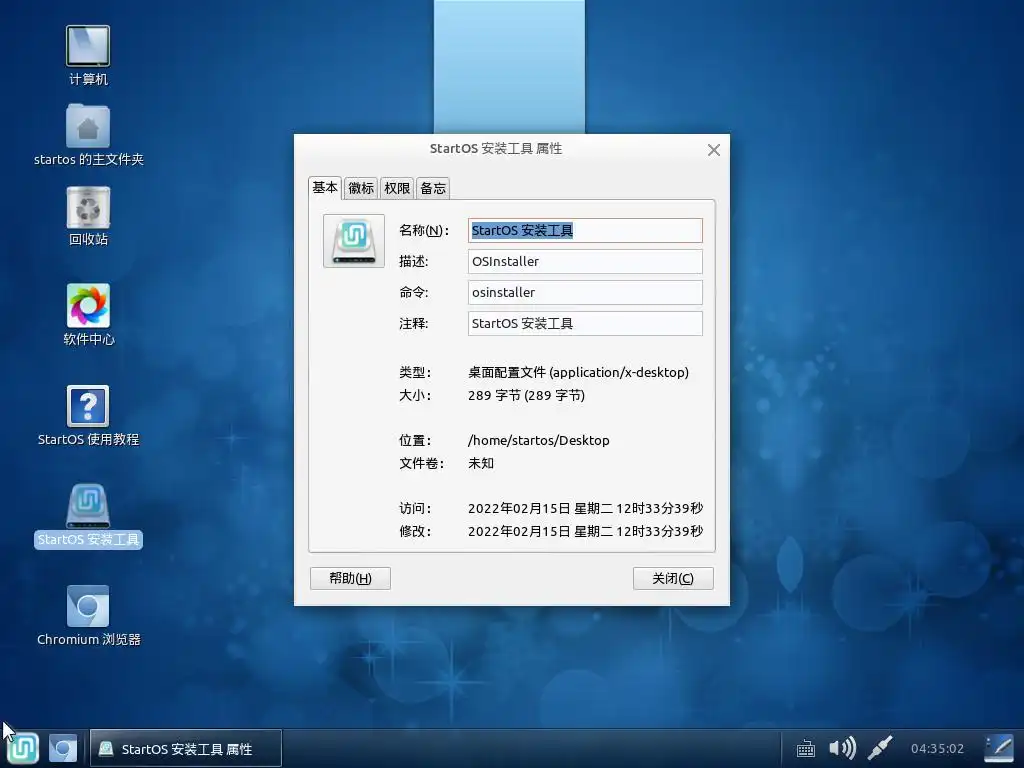Viewport: 1024px width, 768px height.
Task: Click the volume speaker tray icon
Action: tap(842, 748)
